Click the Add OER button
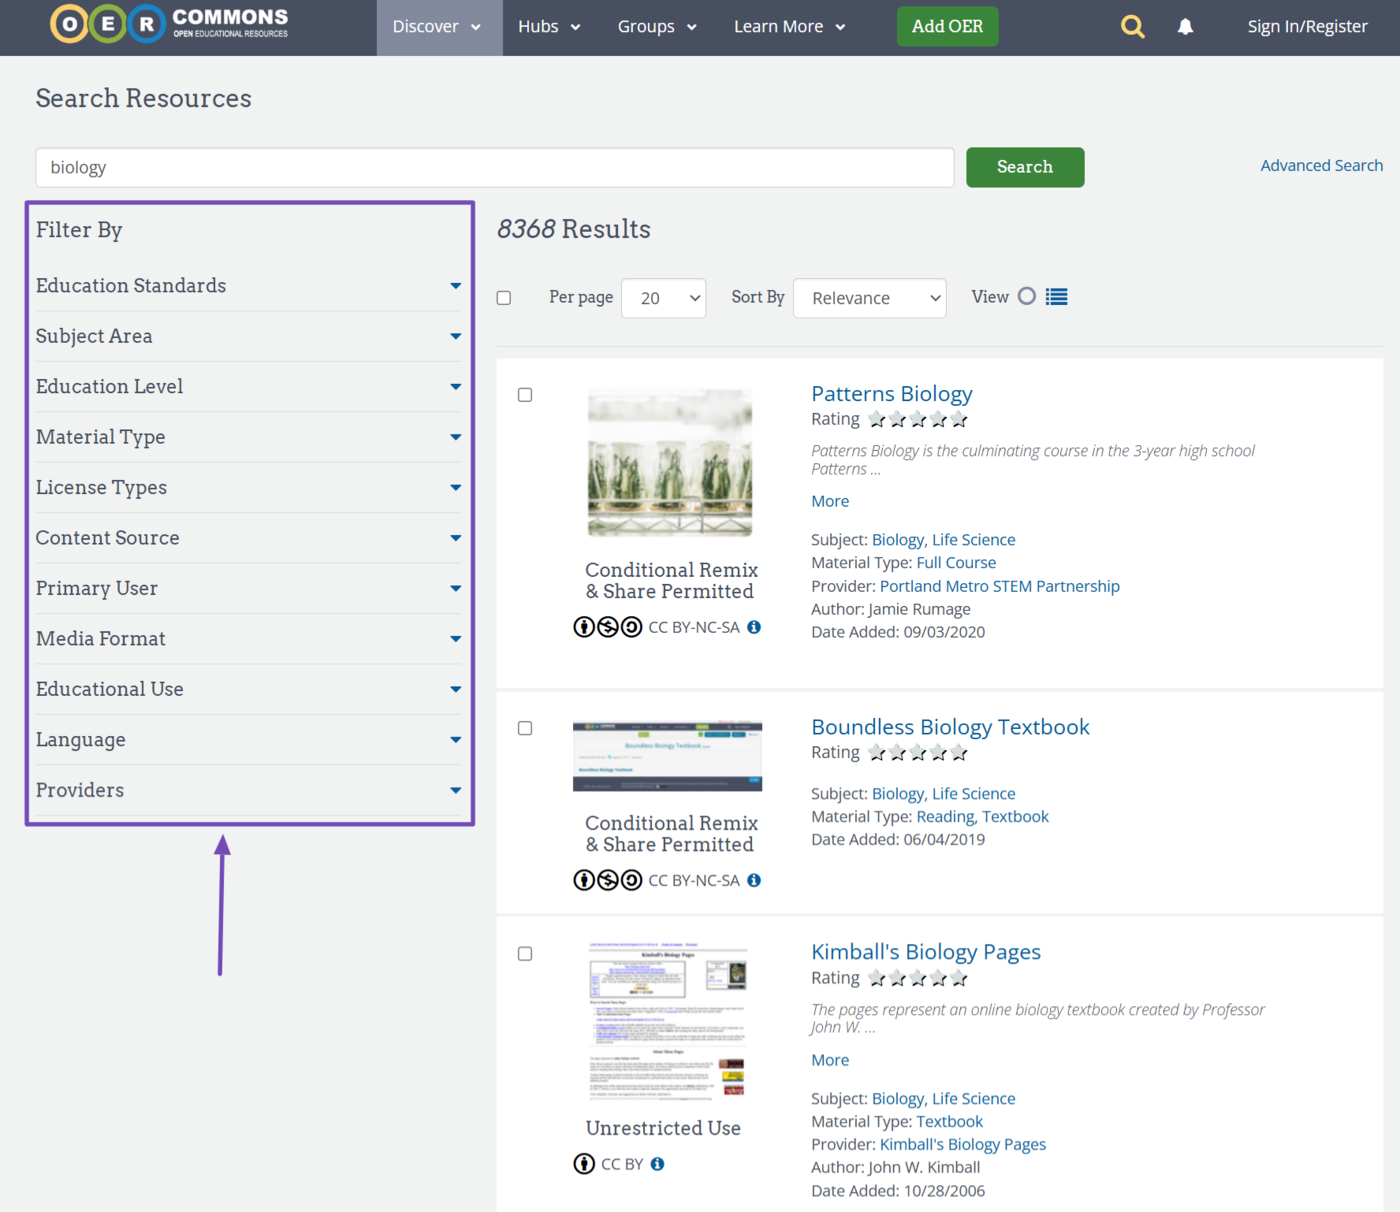Image resolution: width=1400 pixels, height=1212 pixels. 947,27
